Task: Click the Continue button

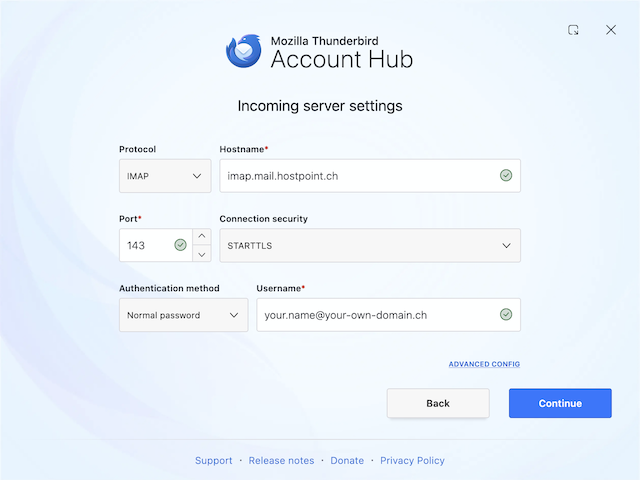Action: click(x=560, y=403)
